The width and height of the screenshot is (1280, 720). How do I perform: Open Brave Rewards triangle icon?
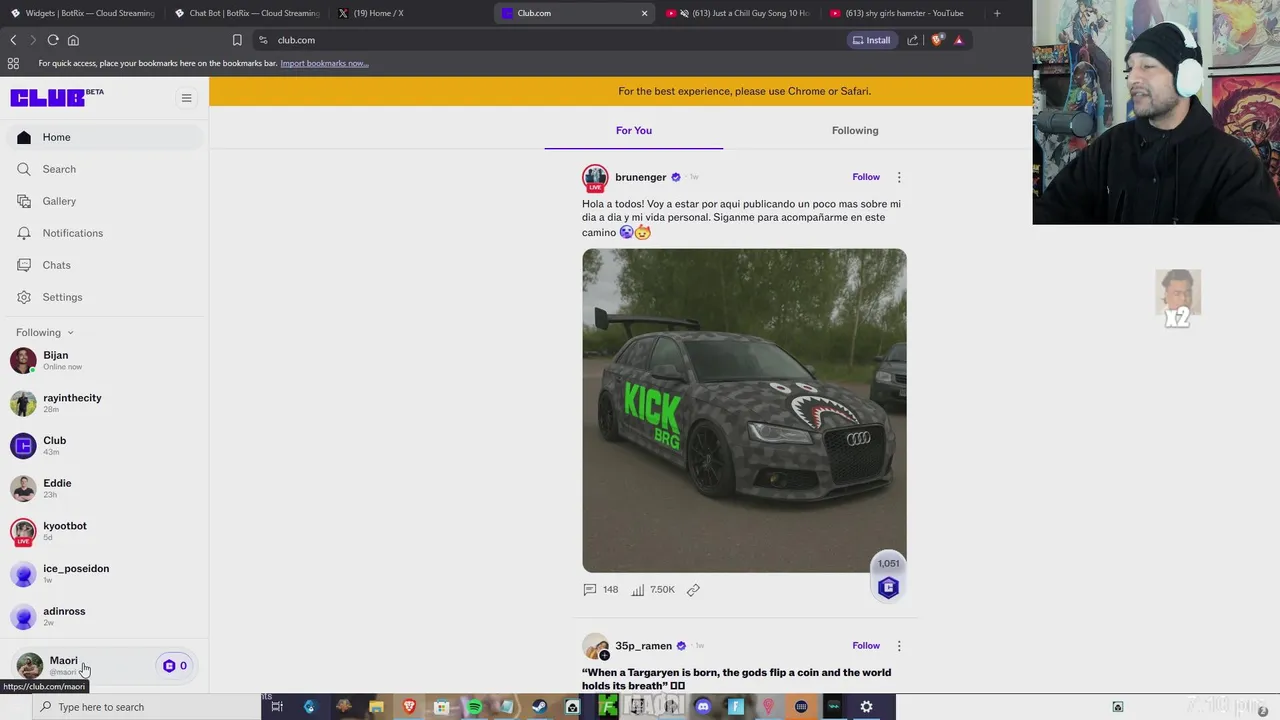958,40
